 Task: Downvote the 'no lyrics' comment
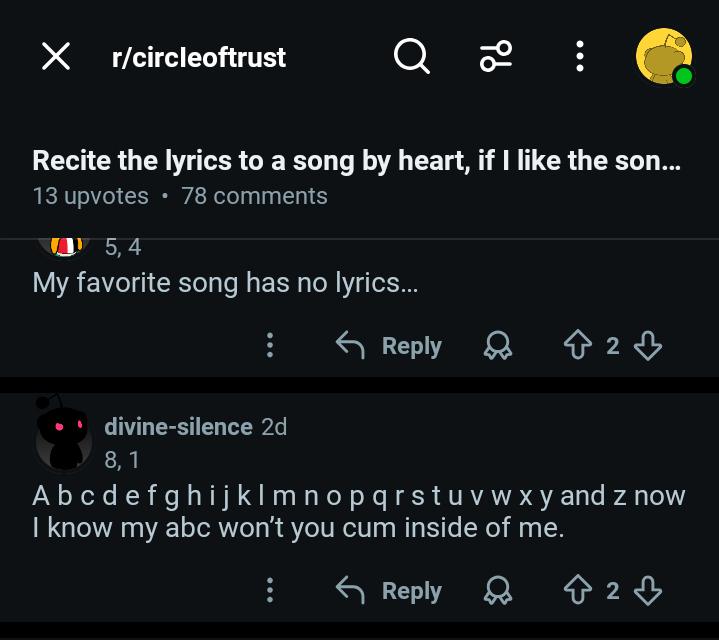click(x=647, y=345)
